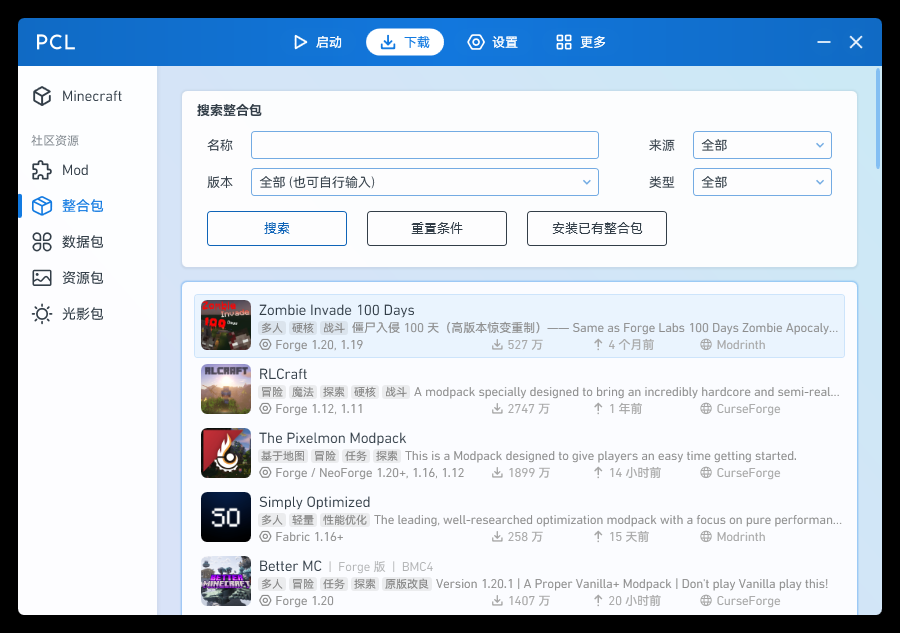Click update arrow icon beside 4 个月前
The image size is (900, 633).
pos(598,344)
